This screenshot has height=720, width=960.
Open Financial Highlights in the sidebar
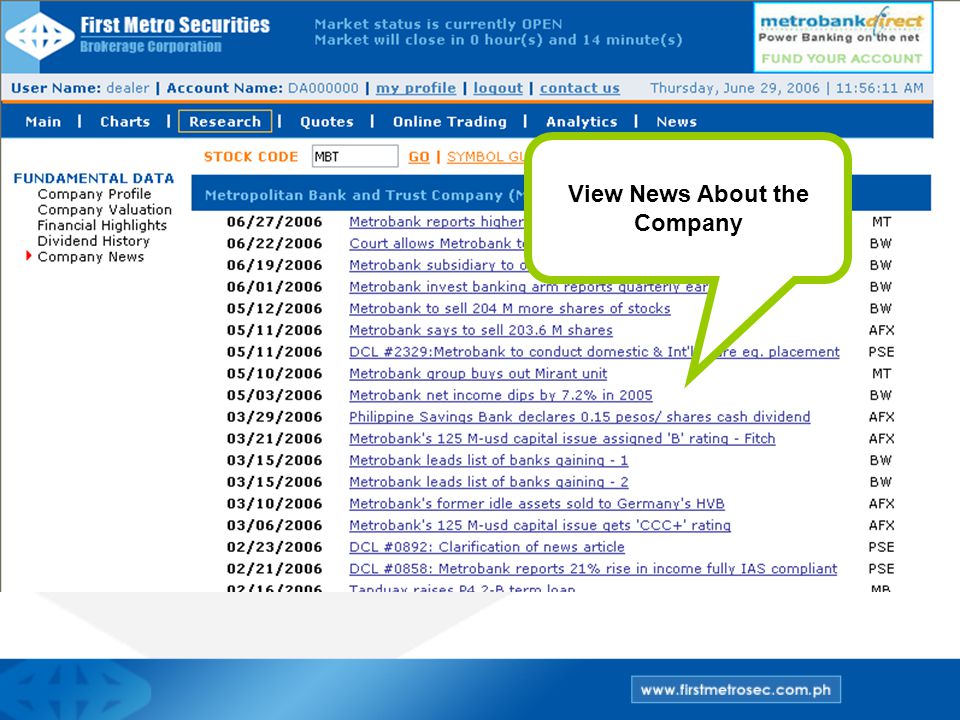[x=102, y=225]
